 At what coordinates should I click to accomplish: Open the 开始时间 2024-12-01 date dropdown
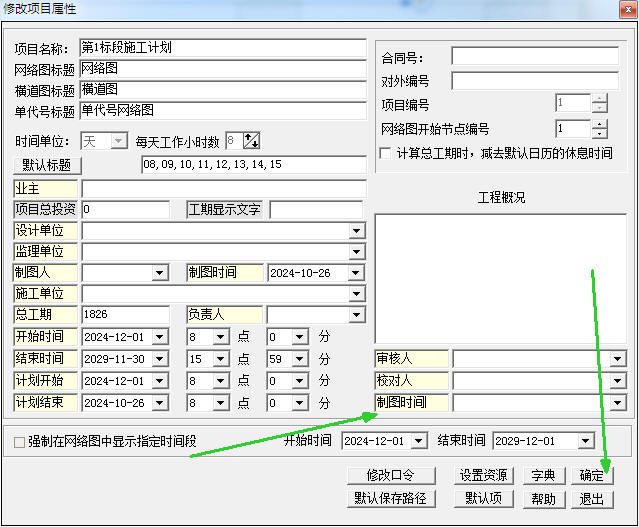[160, 337]
